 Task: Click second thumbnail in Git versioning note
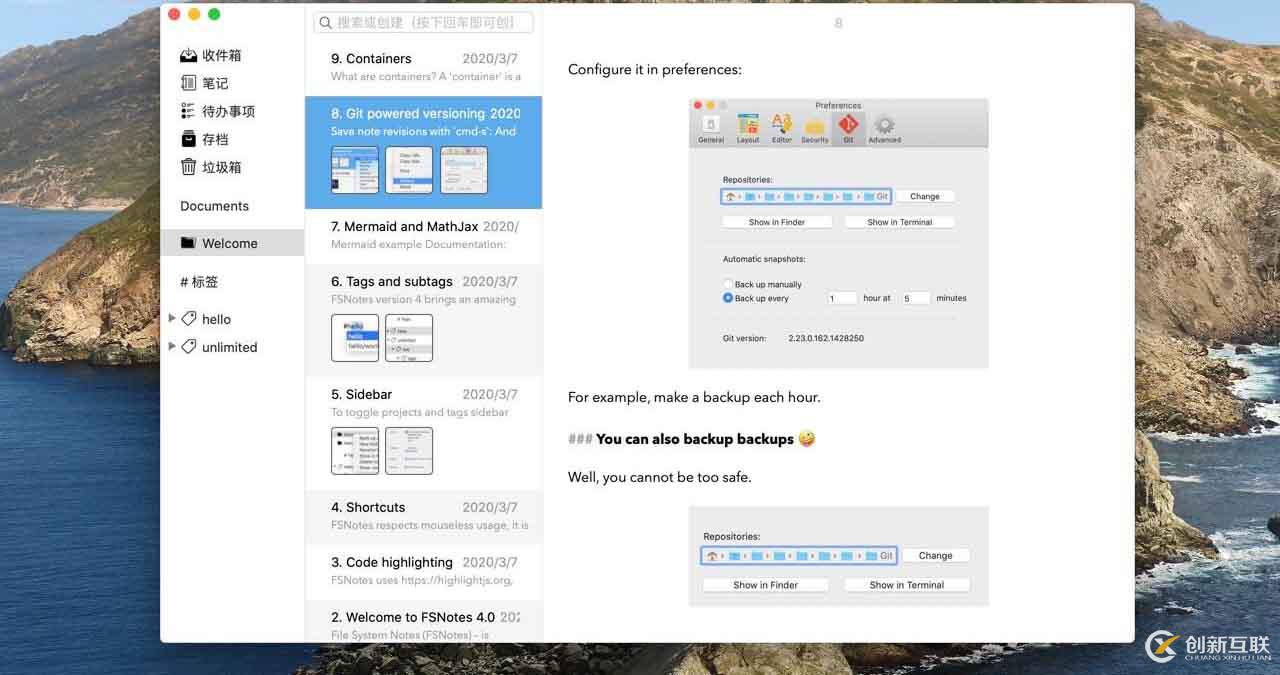tap(409, 170)
